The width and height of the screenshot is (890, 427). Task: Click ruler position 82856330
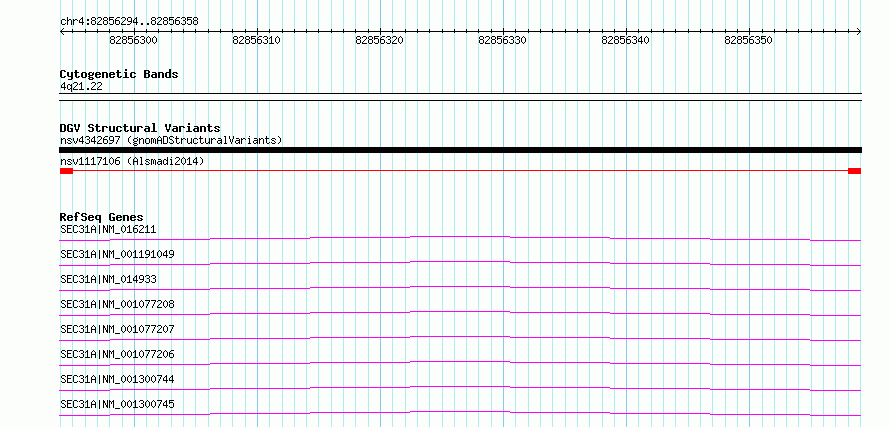[x=503, y=40]
